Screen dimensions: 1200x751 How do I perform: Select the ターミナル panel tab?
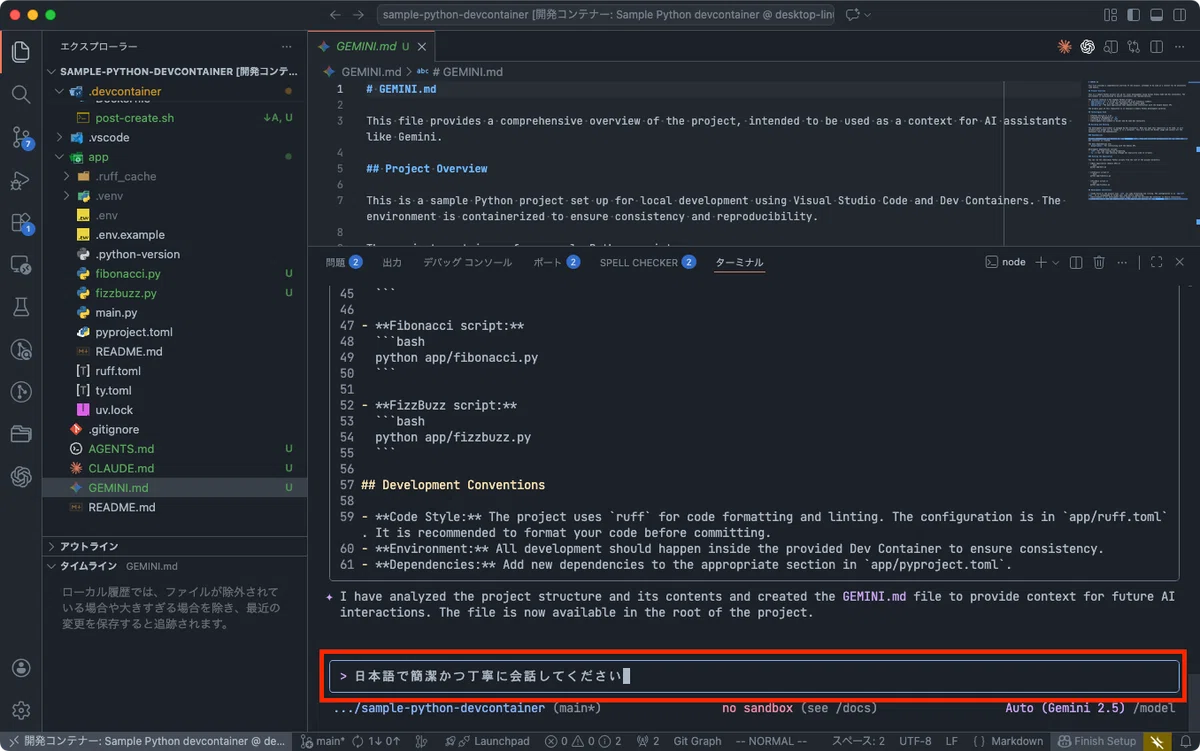click(x=739, y=262)
